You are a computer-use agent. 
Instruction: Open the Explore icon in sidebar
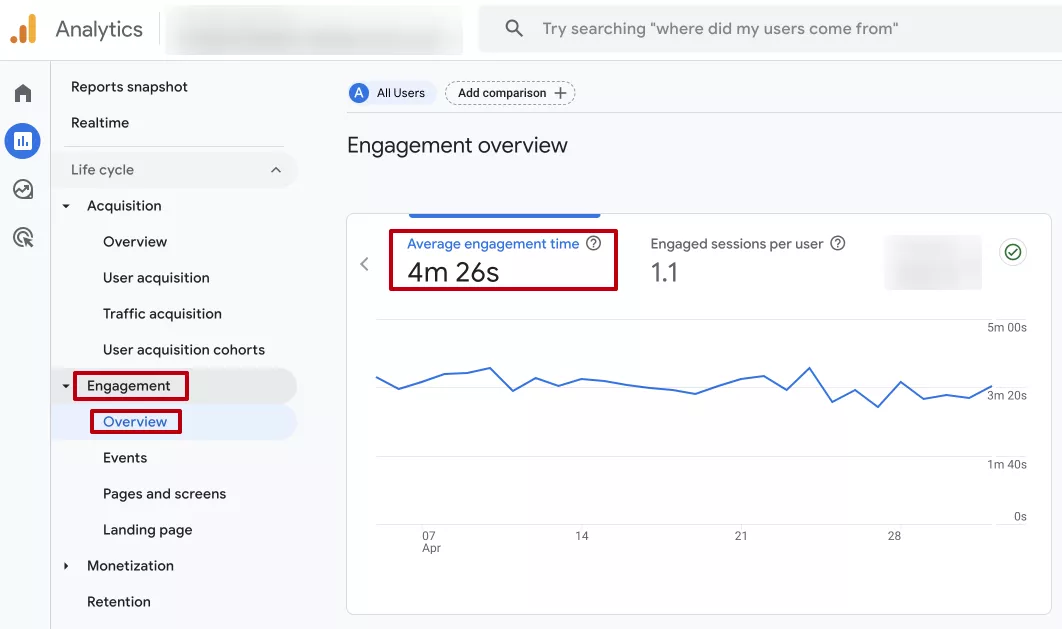[23, 190]
